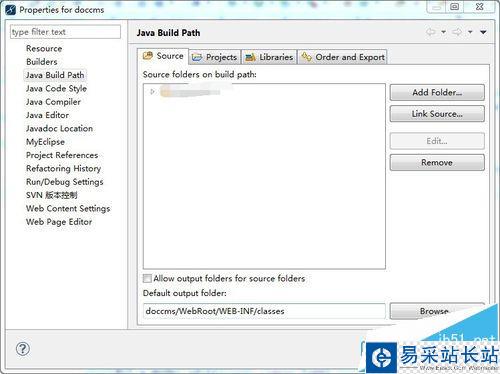Screen dimensions: 500x374
Task: Switch to the Source tab
Action: coord(163,56)
